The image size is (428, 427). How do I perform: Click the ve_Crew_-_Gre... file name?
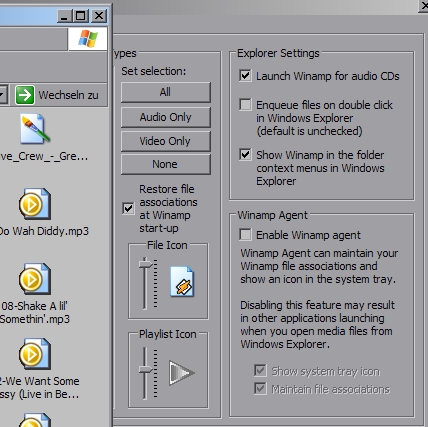(44, 156)
